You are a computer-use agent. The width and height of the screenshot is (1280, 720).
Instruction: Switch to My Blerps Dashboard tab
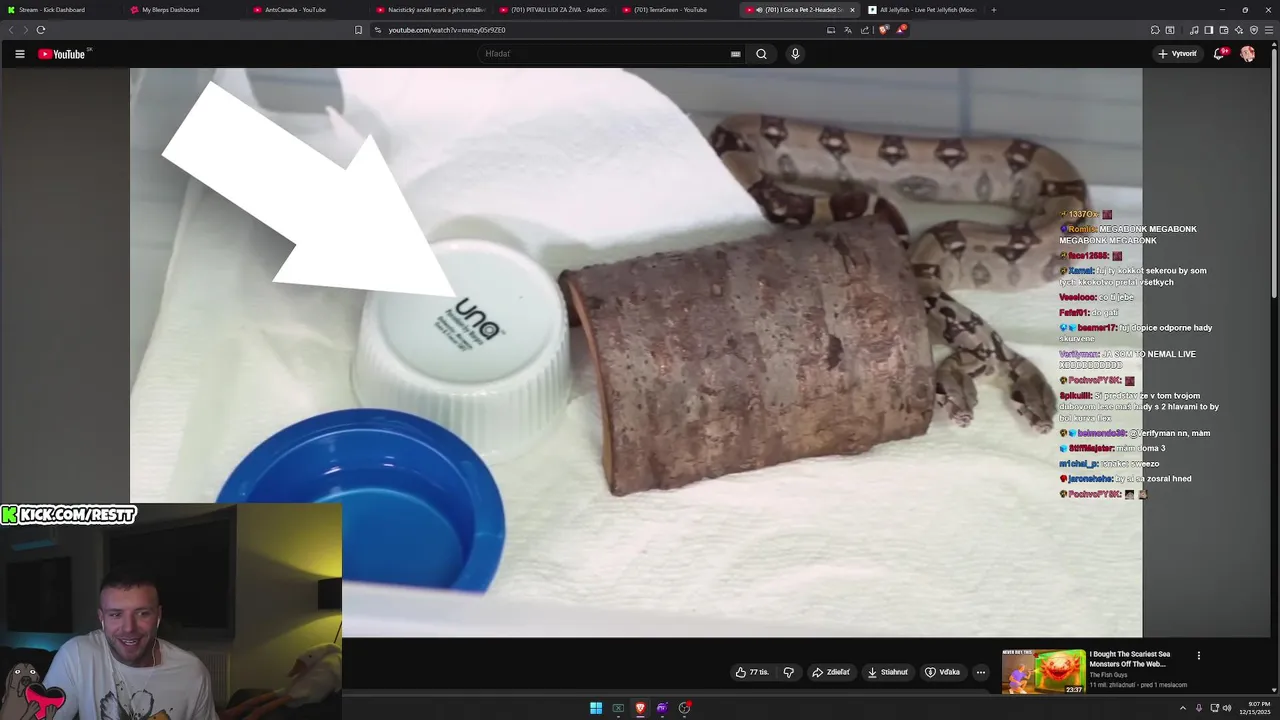point(183,10)
